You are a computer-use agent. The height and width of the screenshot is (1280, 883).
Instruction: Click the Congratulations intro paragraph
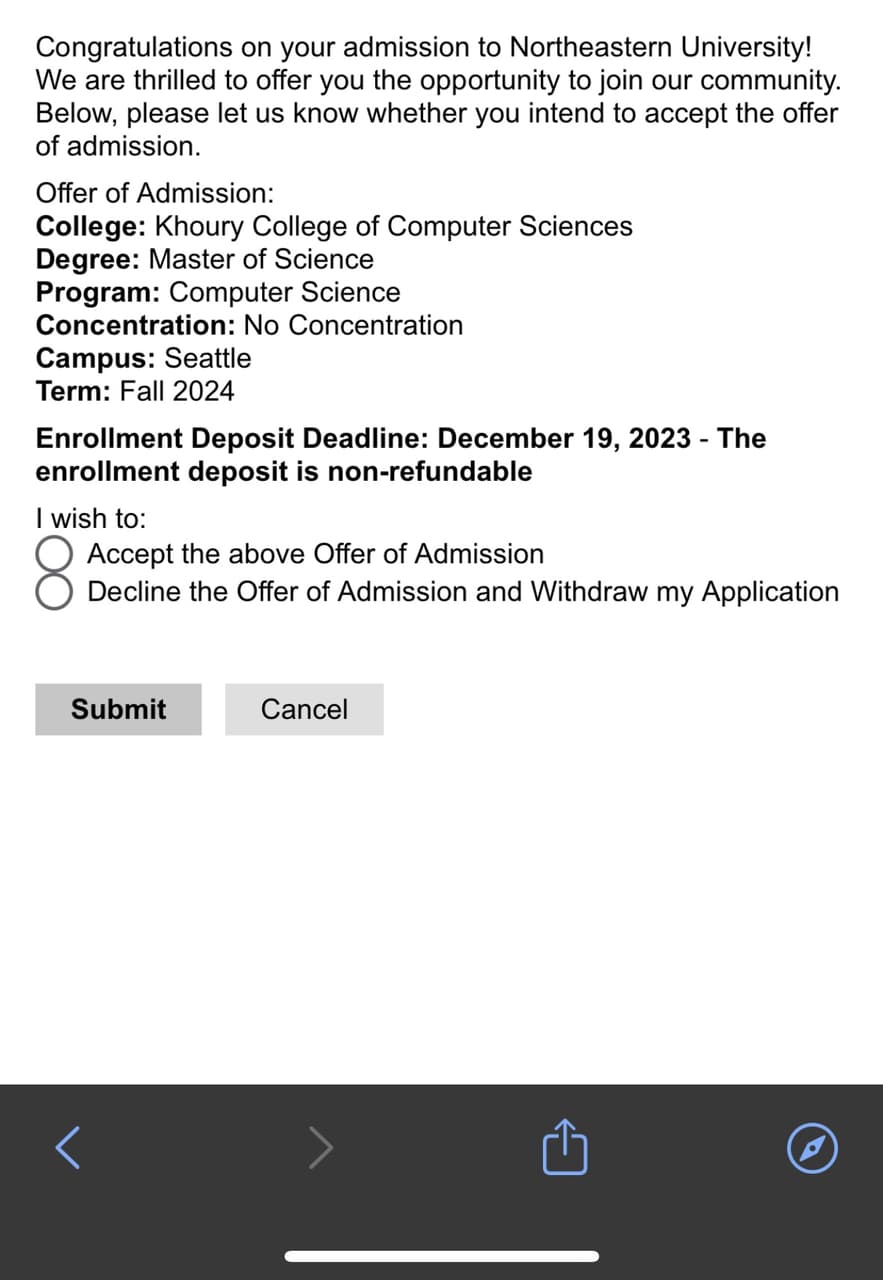coord(437,96)
